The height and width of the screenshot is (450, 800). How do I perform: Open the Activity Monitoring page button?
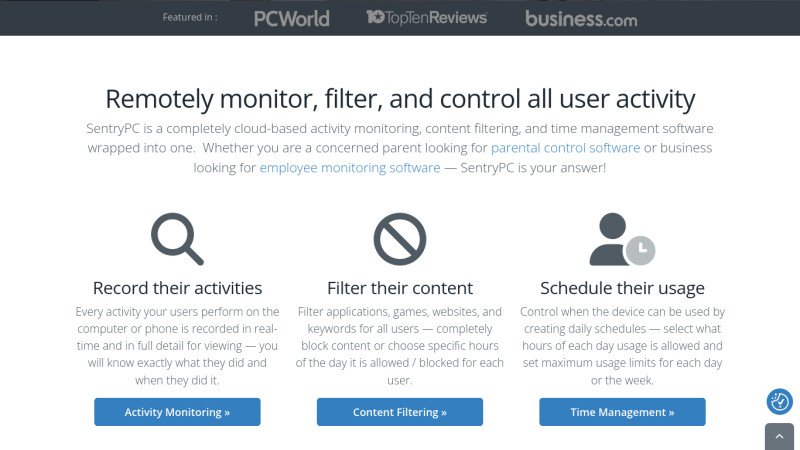click(x=177, y=412)
